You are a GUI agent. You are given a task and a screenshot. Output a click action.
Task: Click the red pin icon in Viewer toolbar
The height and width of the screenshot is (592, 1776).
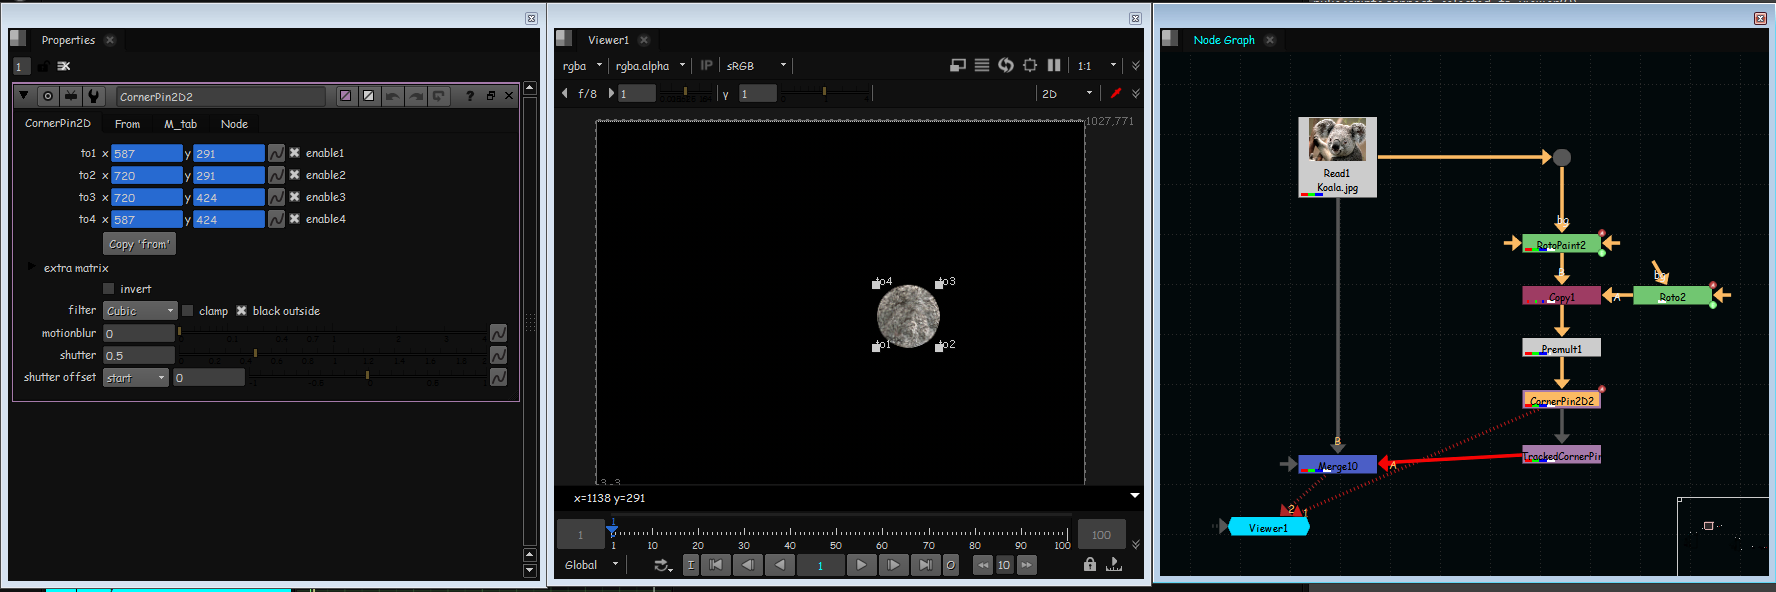pos(1116,93)
